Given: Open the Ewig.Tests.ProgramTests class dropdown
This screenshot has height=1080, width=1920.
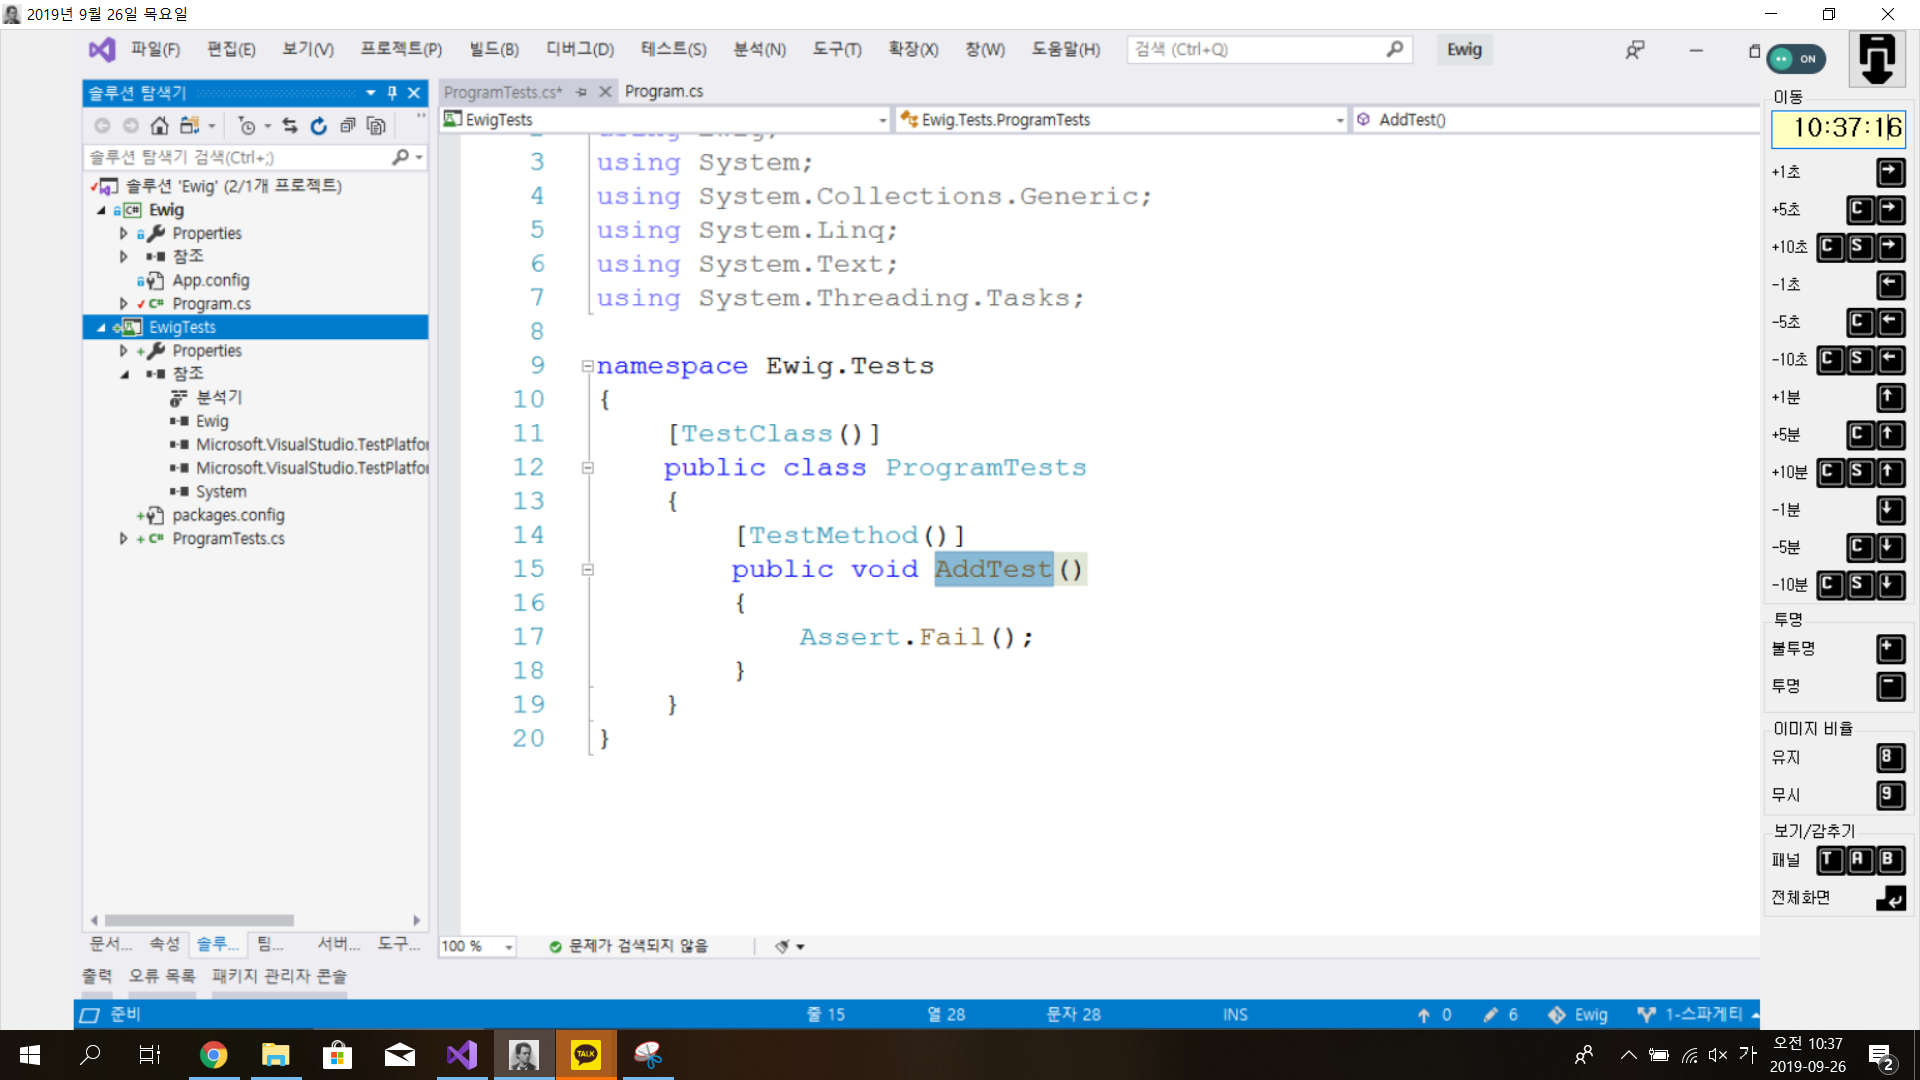Looking at the screenshot, I should [1339, 120].
